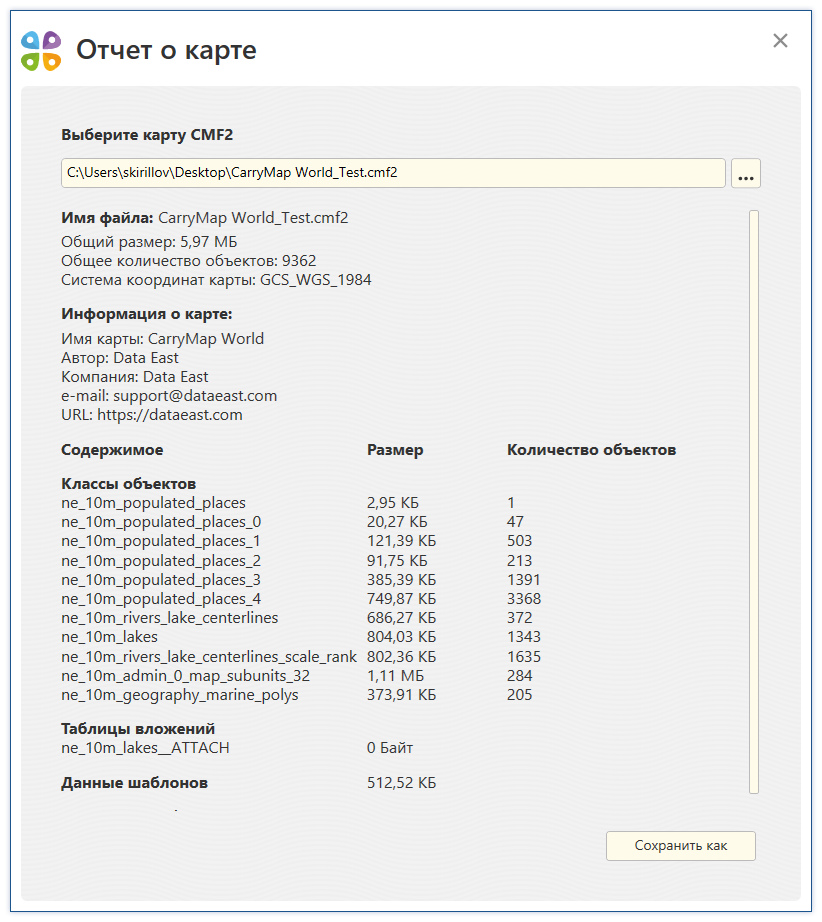Click the object count 1635

click(523, 657)
